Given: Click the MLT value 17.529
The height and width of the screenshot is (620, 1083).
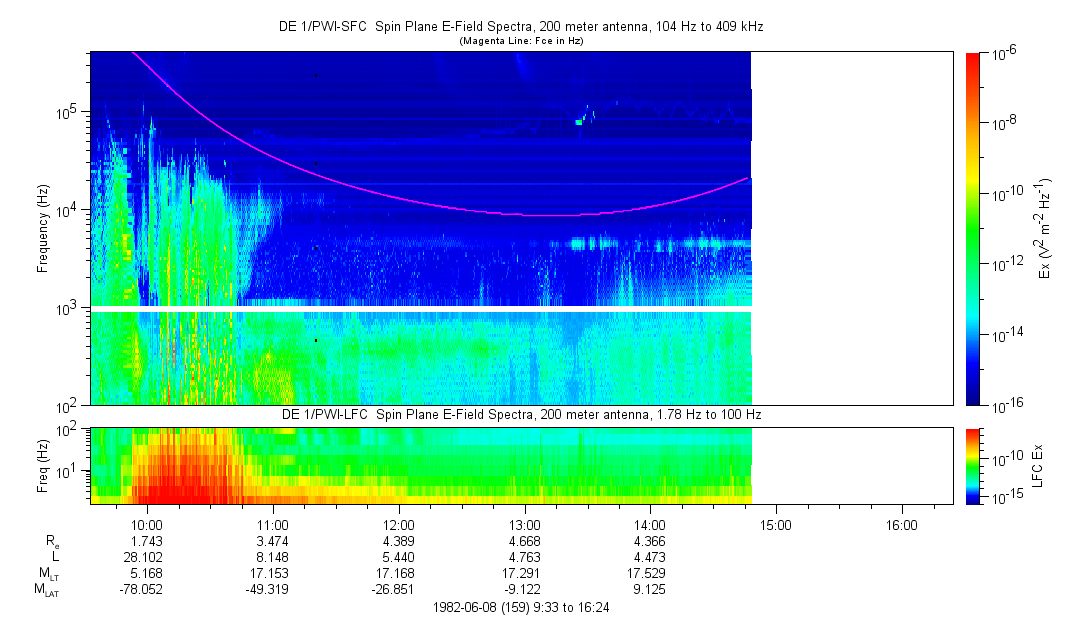Looking at the screenshot, I should coord(646,573).
